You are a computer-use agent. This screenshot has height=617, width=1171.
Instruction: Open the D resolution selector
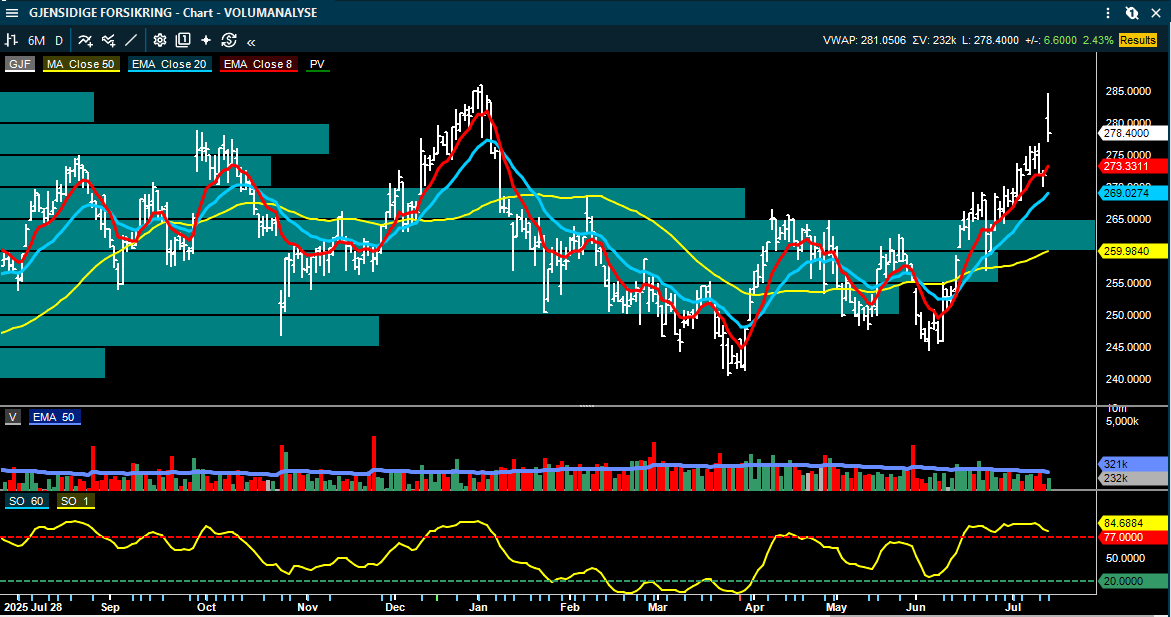coord(59,41)
